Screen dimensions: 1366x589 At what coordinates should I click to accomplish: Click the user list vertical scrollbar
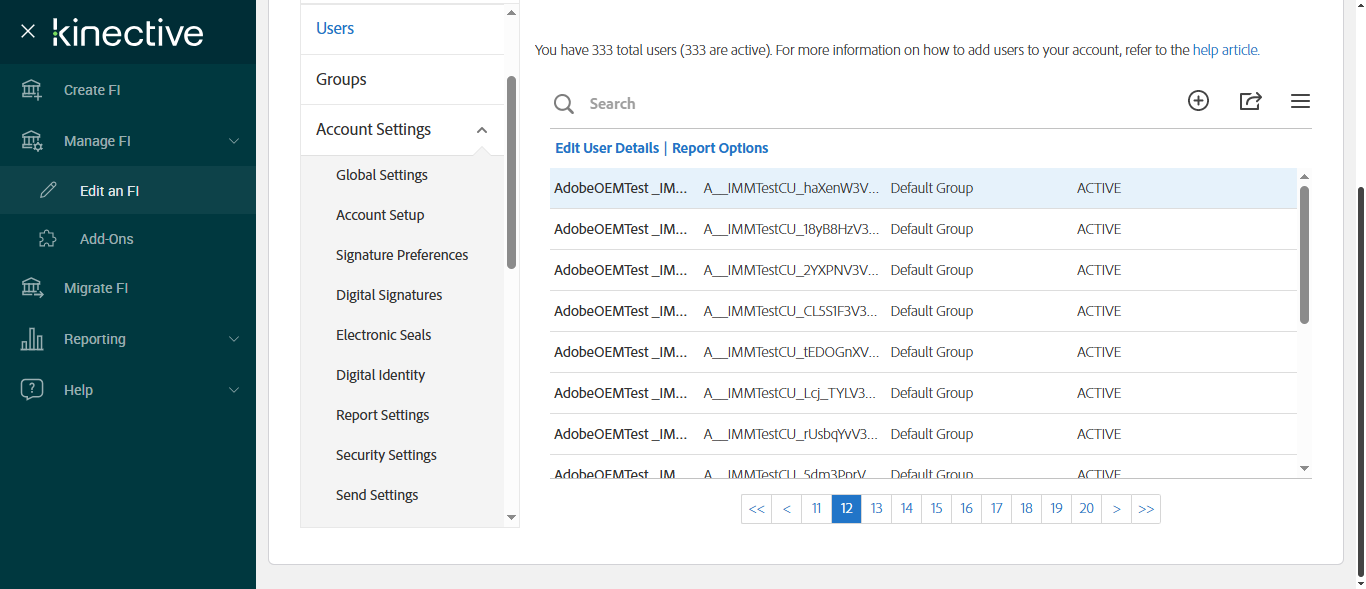(1304, 255)
